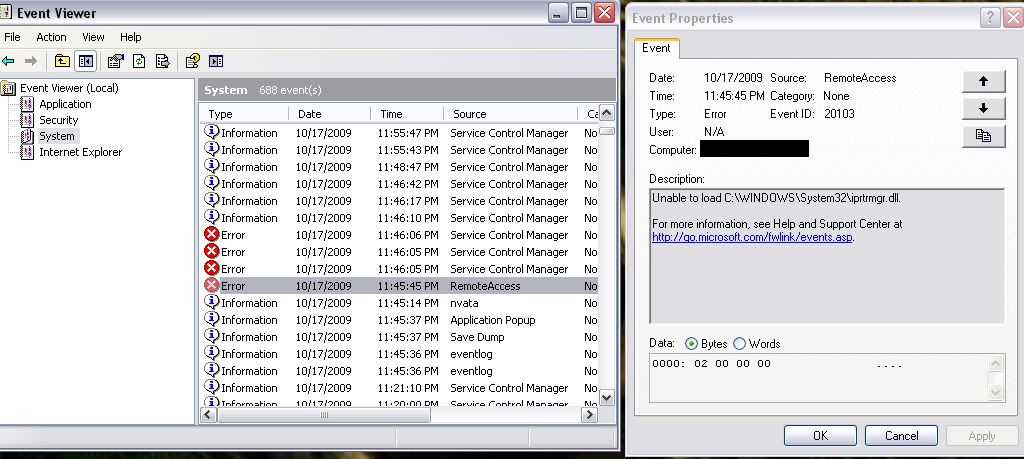Click the horizontal scrollbar left arrow
This screenshot has height=459, width=1024.
(208, 415)
